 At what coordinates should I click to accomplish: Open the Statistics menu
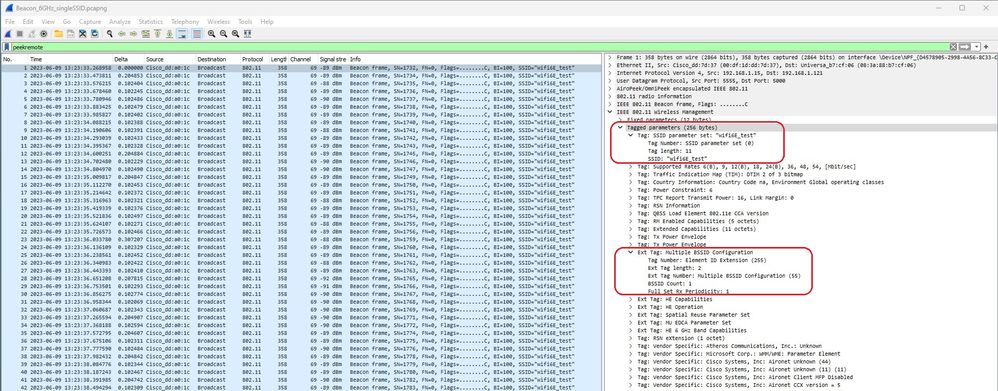(150, 22)
